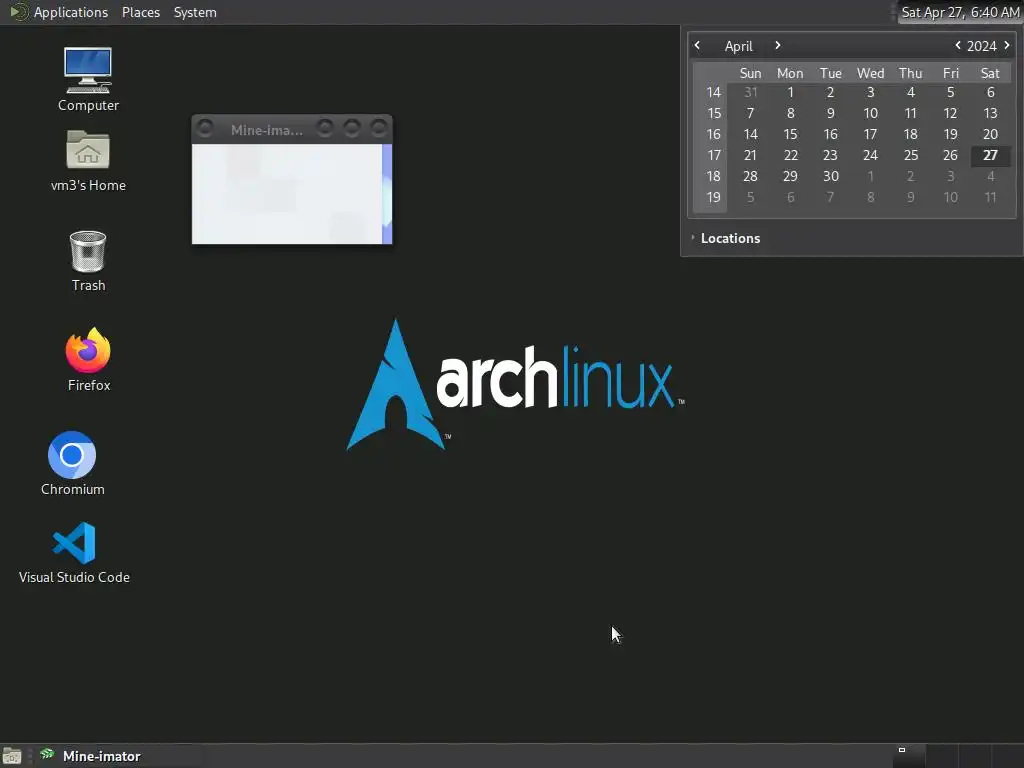The height and width of the screenshot is (768, 1024).
Task: Click grayed May 8 in calendar
Action: click(x=871, y=197)
